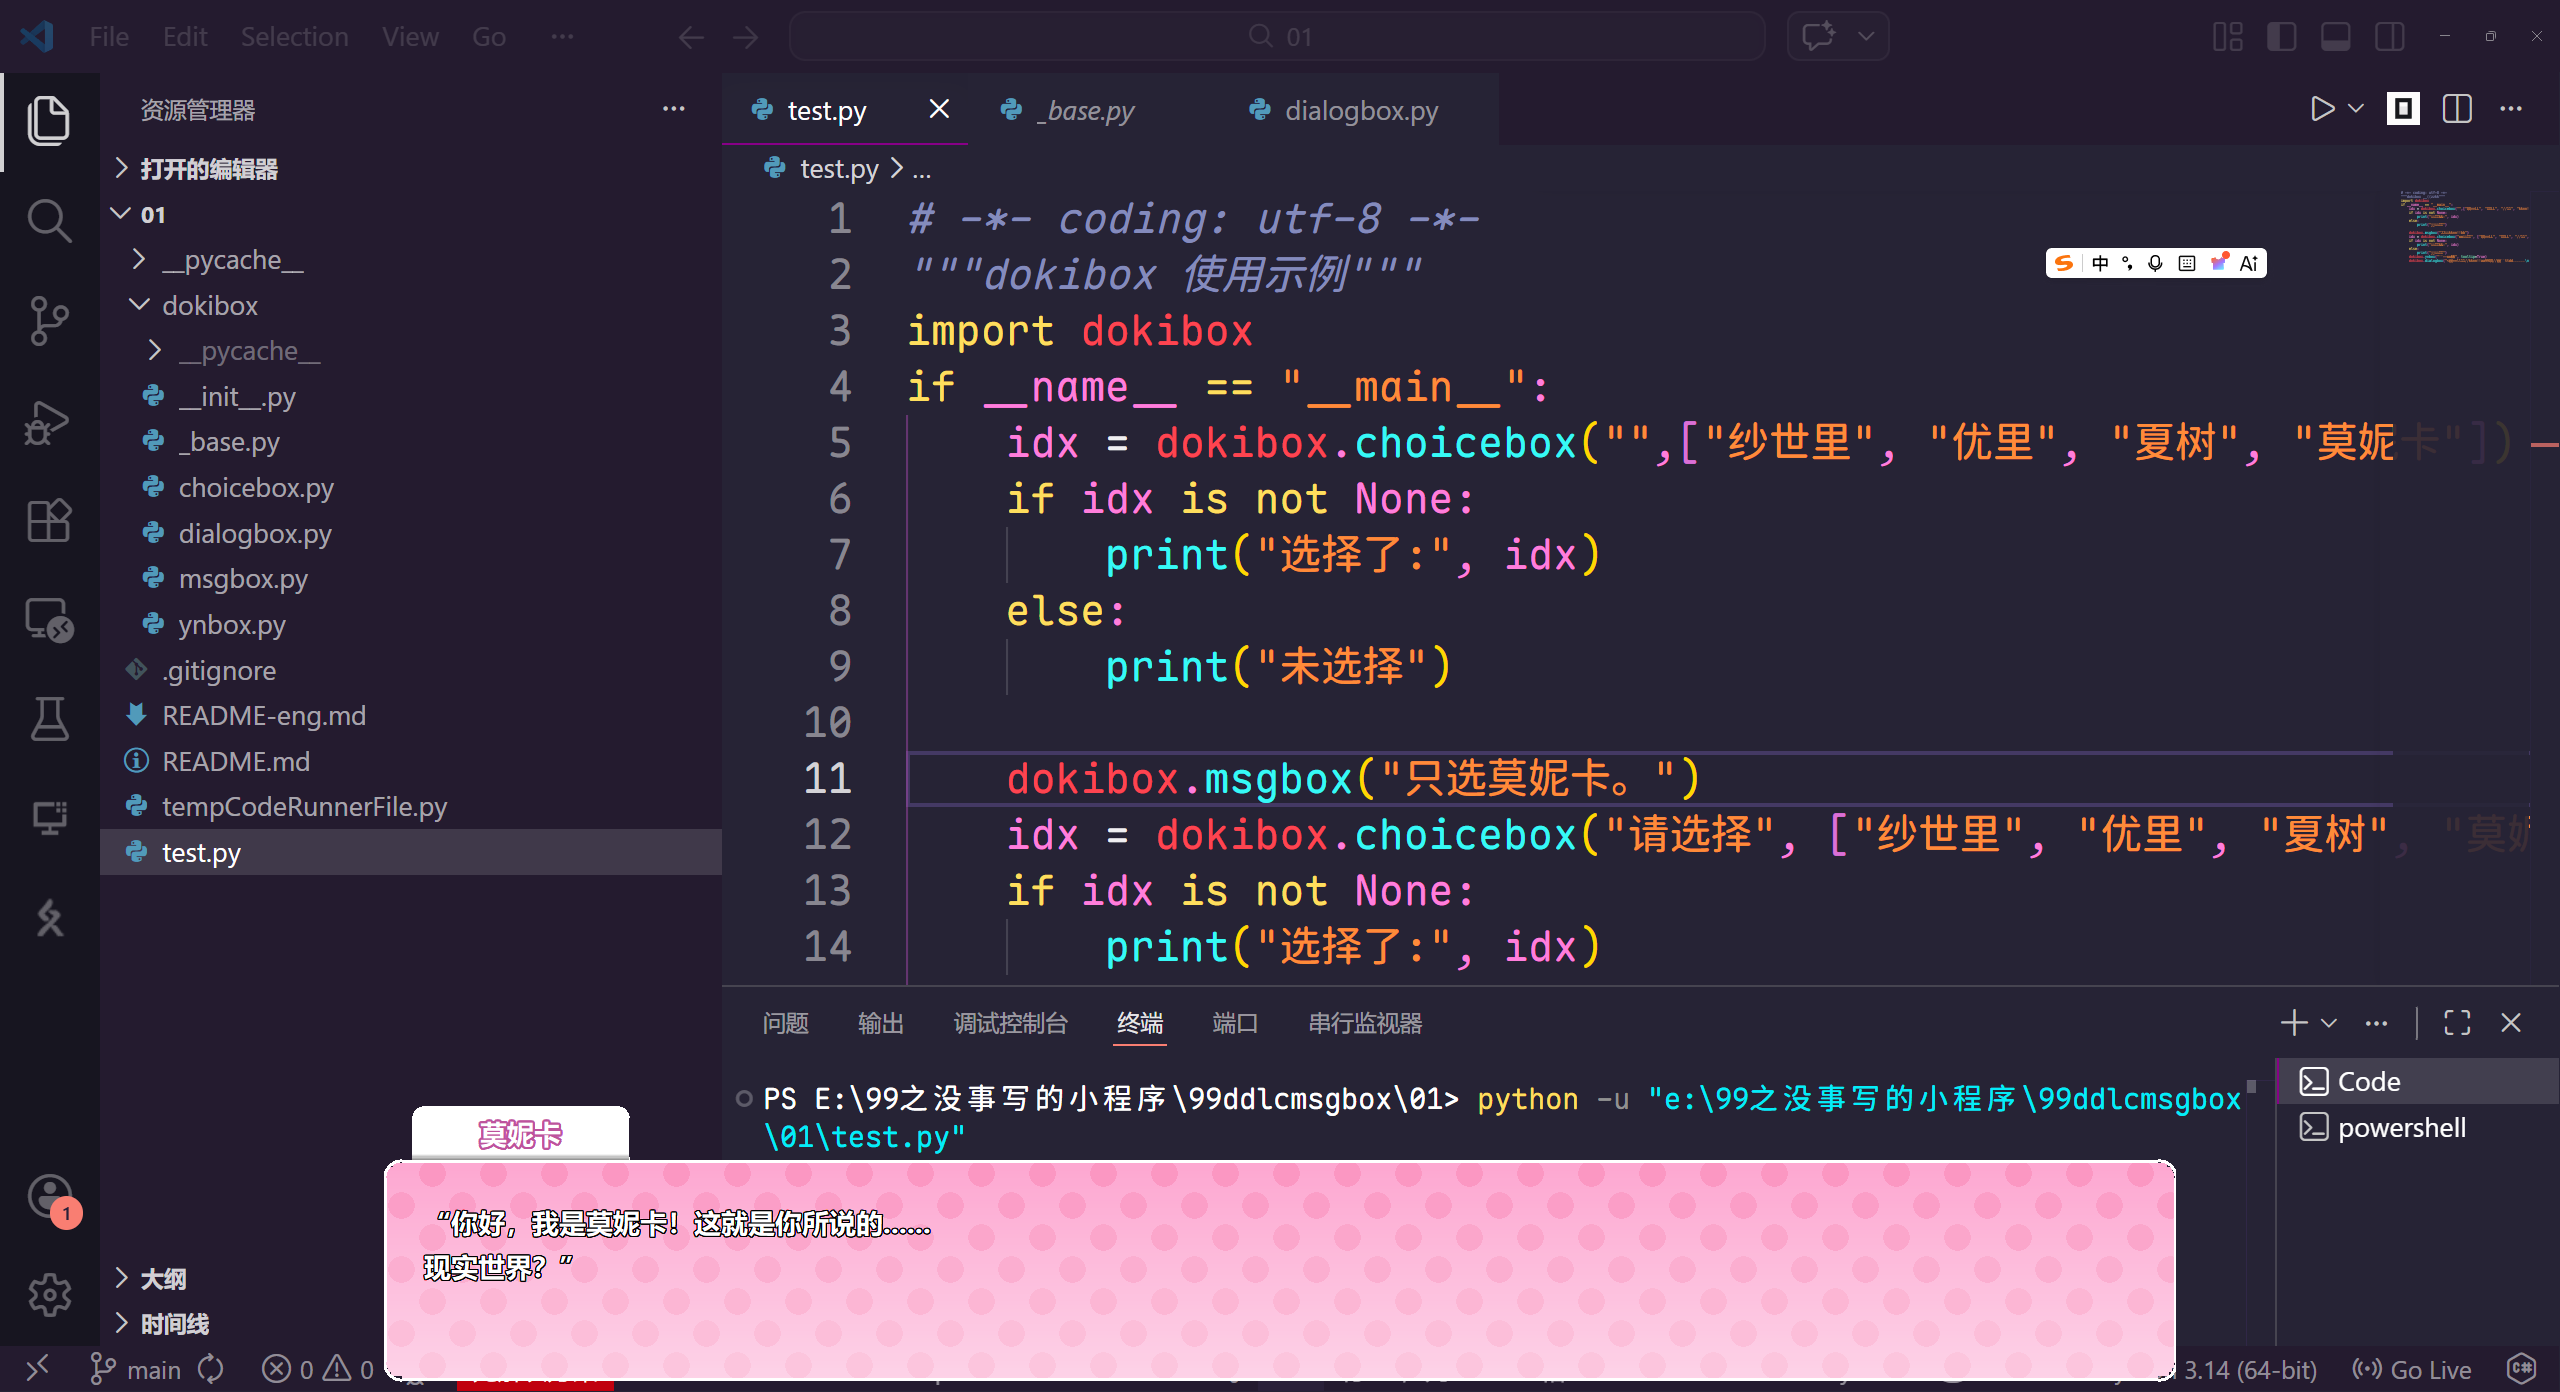Toggle secondary side bar visibility

click(2390, 37)
